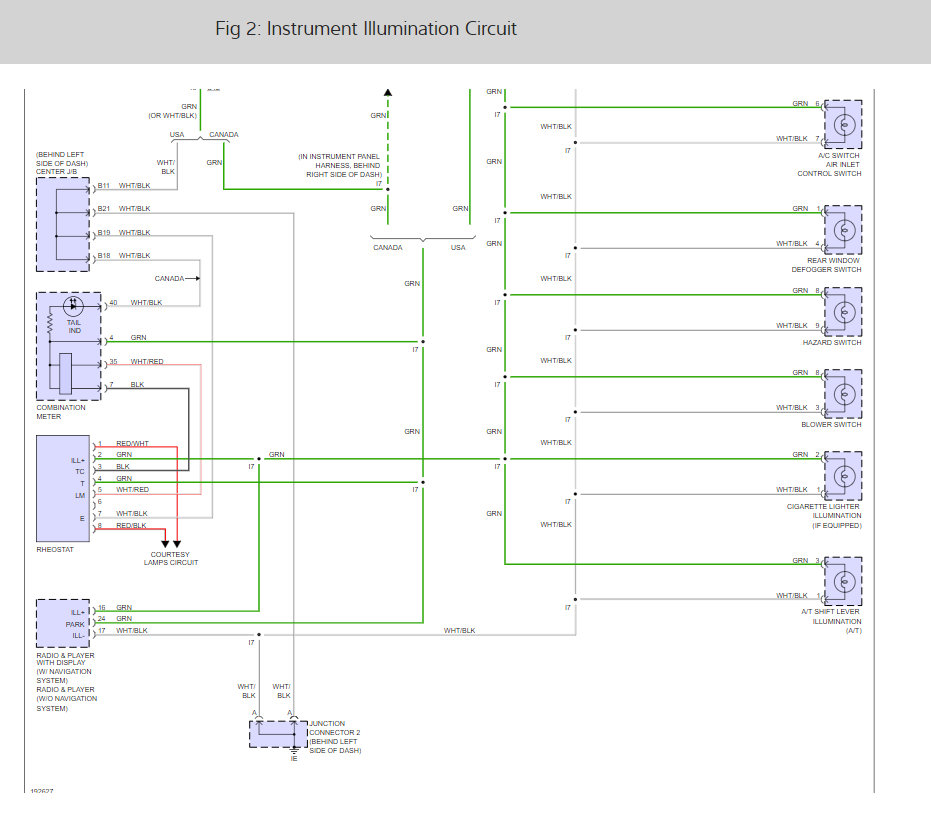Click the 'GRN (OR WHT/BLK)' wire label
Image resolution: width=931 pixels, height=818 pixels.
click(173, 111)
